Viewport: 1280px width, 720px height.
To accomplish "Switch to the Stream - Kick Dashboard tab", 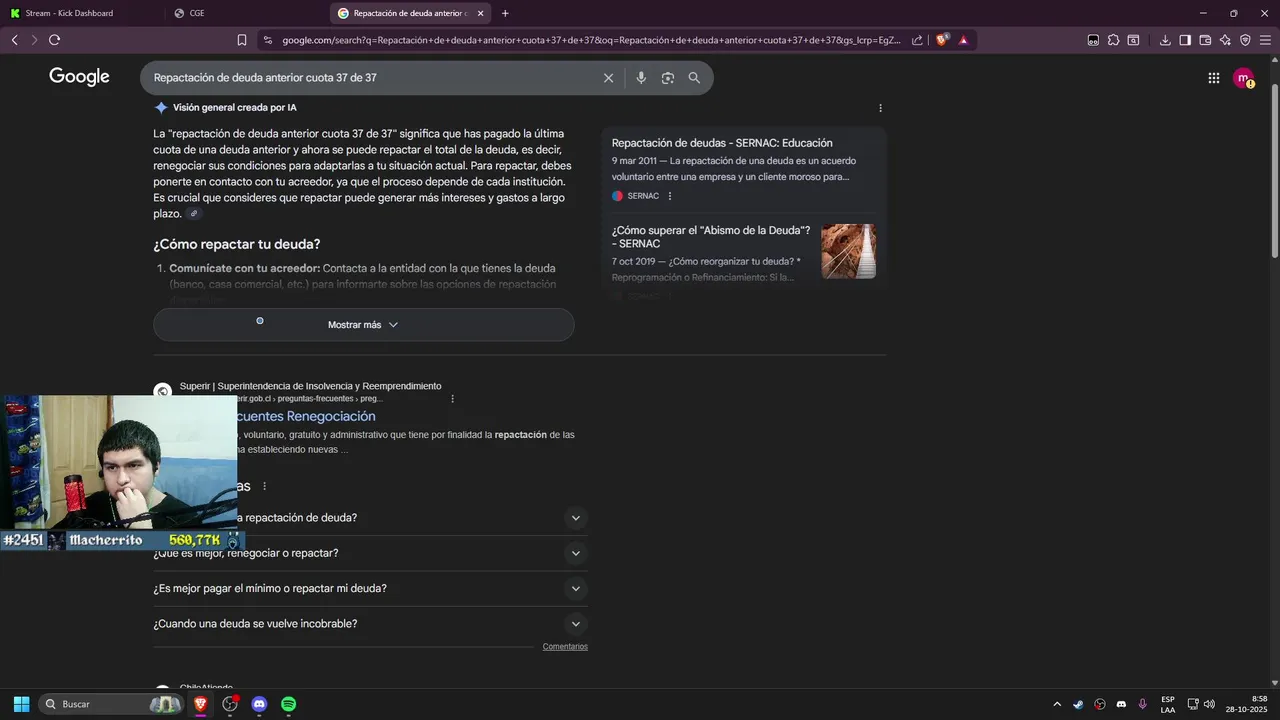I will (x=82, y=13).
